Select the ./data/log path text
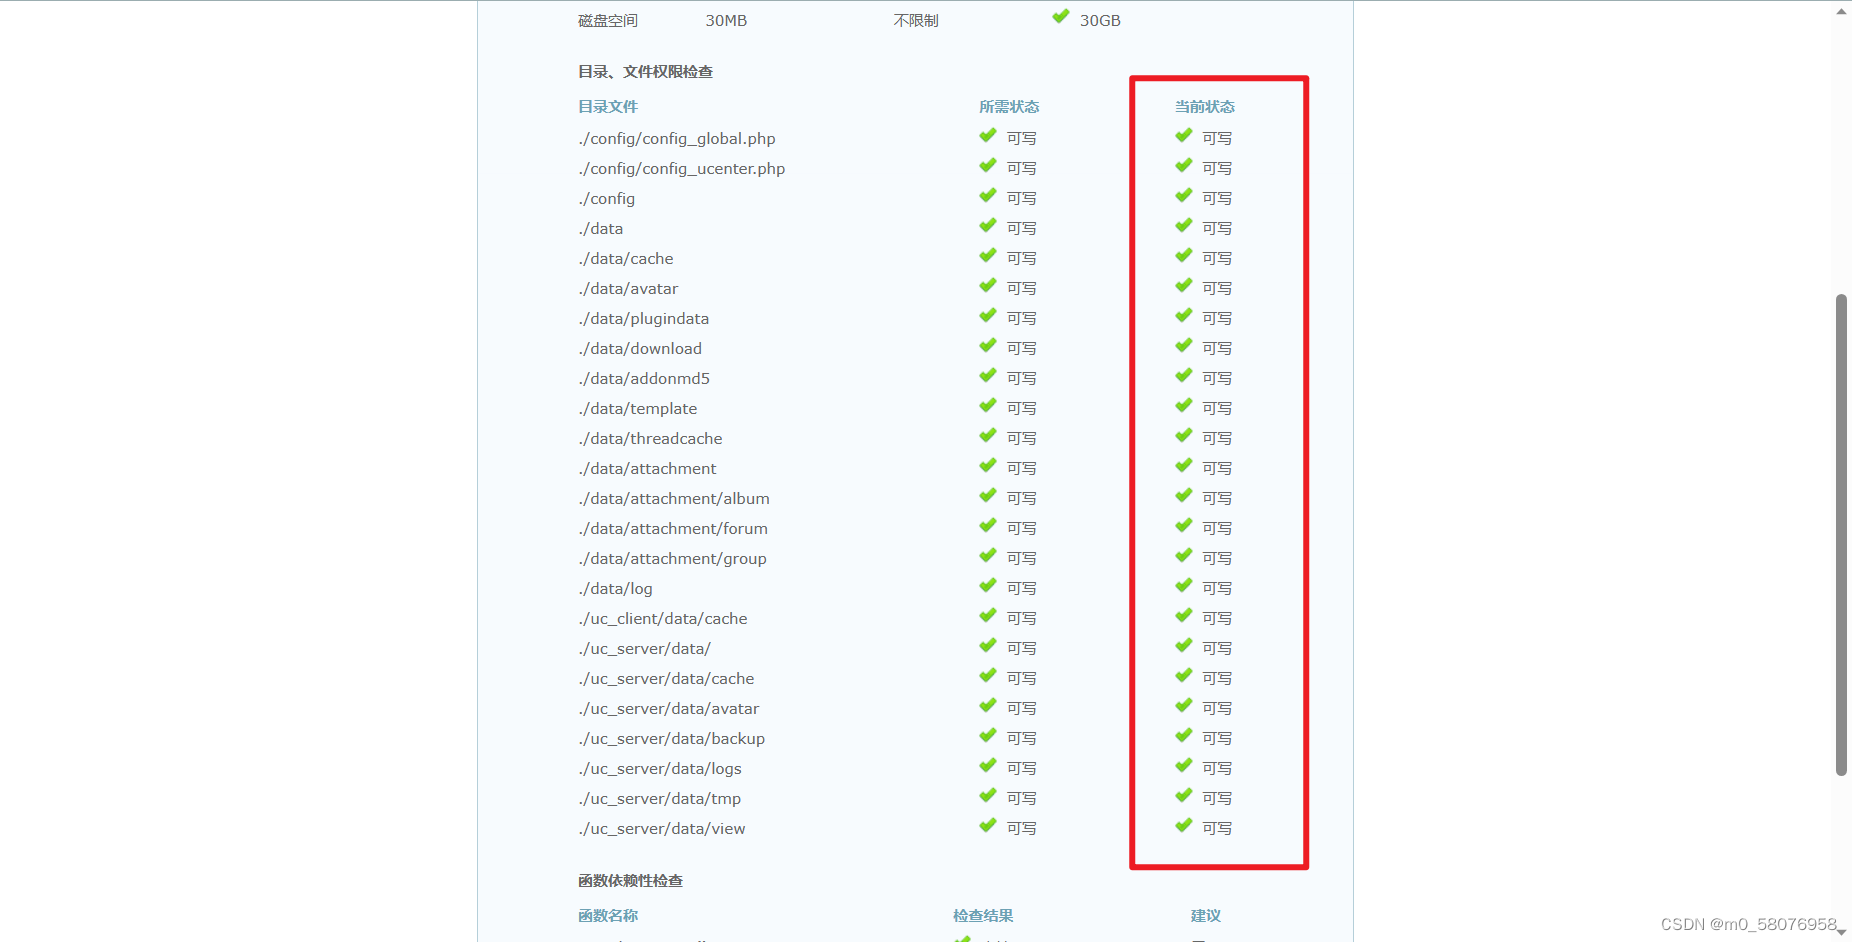 coord(616,588)
